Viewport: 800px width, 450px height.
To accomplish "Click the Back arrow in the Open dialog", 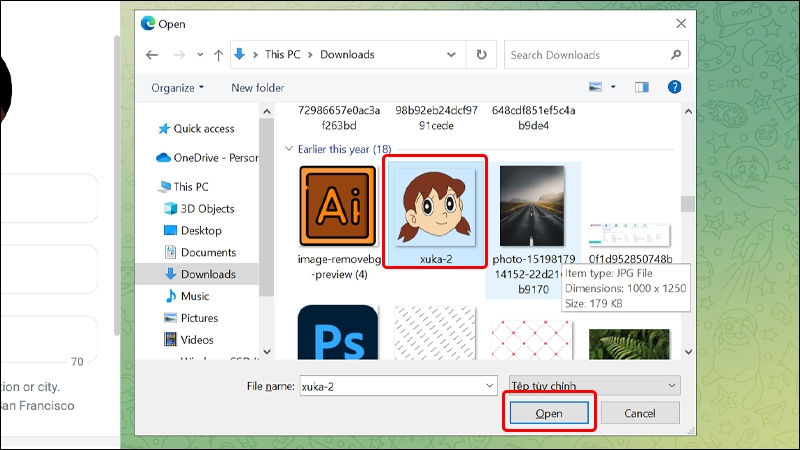I will coord(152,55).
